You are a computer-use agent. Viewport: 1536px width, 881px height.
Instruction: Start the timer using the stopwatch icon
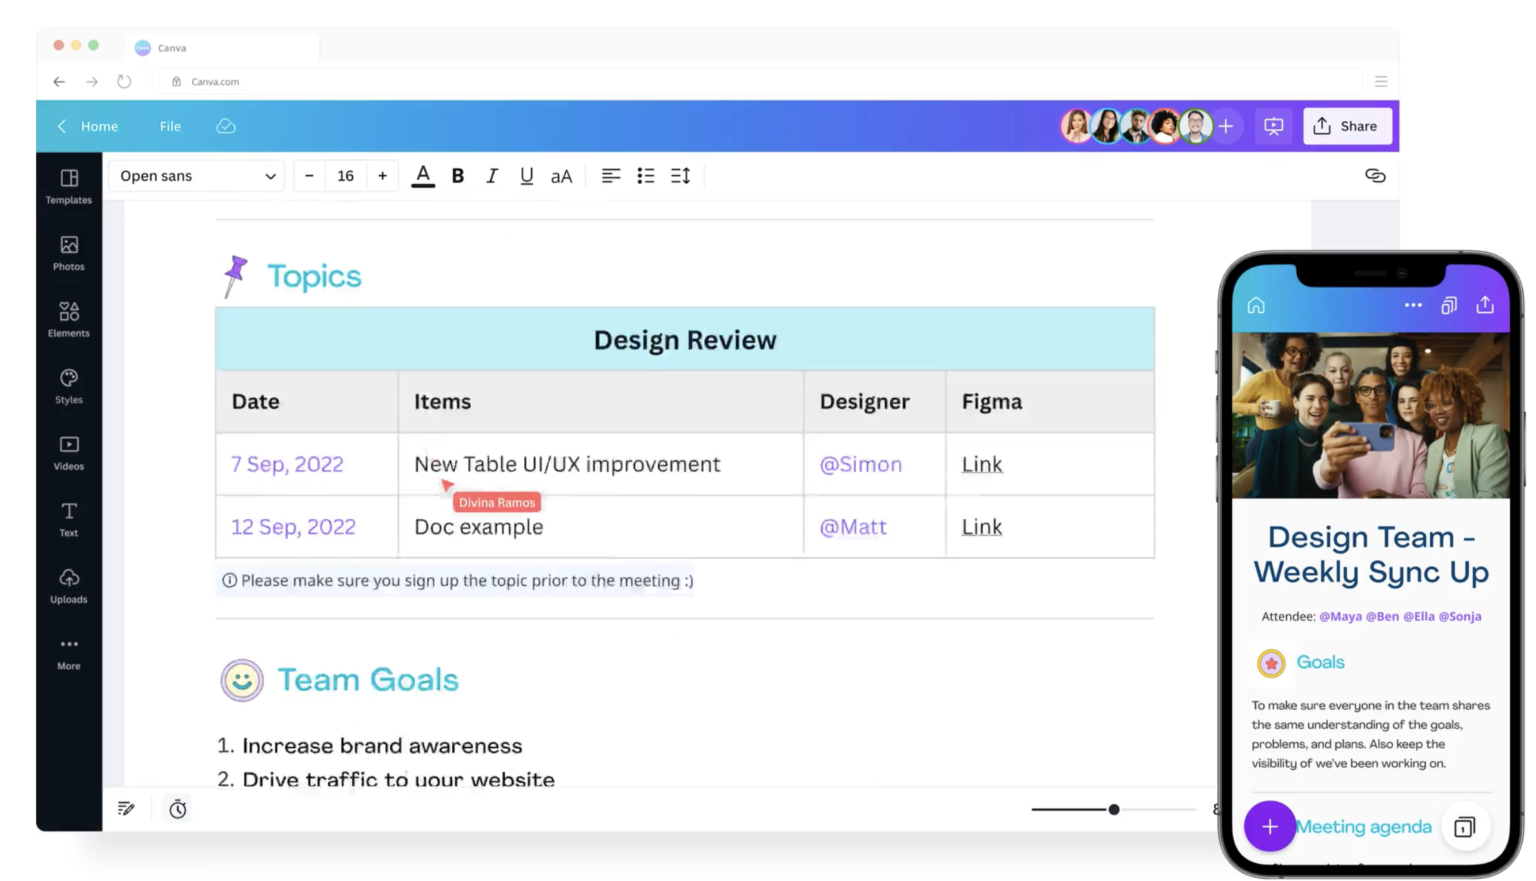click(177, 808)
